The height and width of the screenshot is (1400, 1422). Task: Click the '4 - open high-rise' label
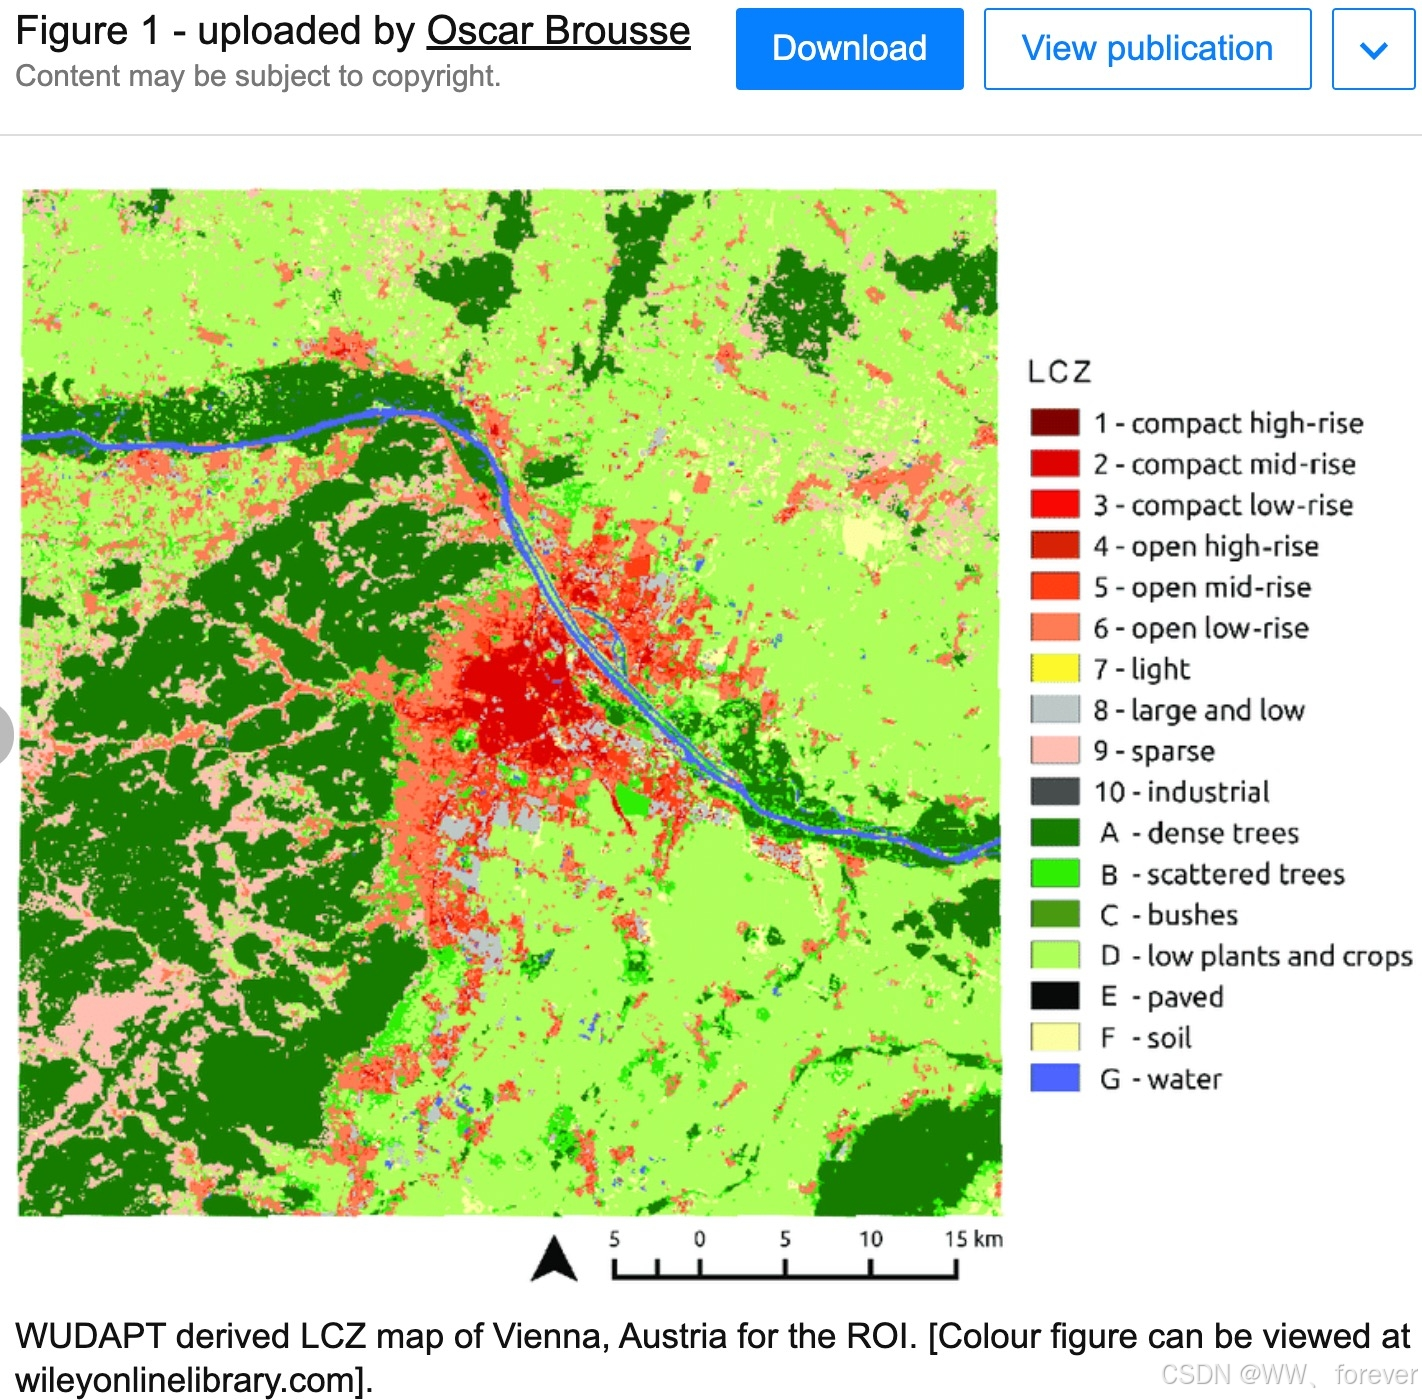click(1206, 546)
